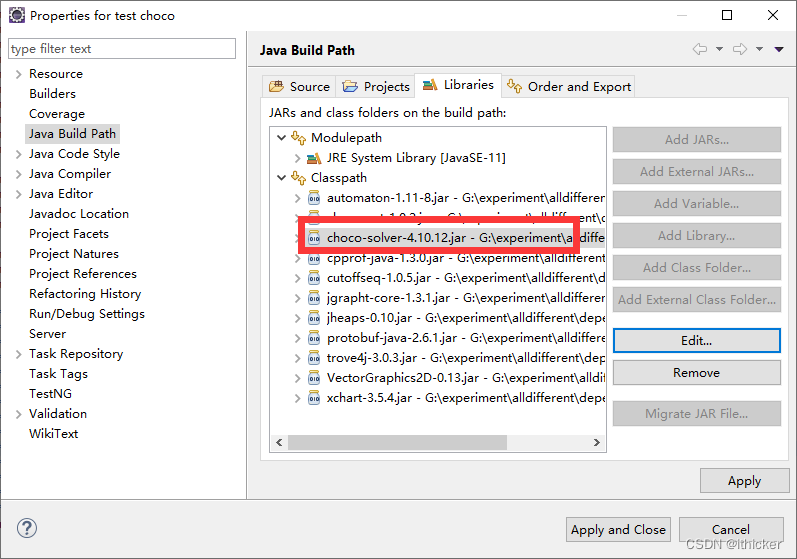Click the cpprof-java-1.3.0.jar jar icon
The height and width of the screenshot is (559, 797).
click(314, 259)
